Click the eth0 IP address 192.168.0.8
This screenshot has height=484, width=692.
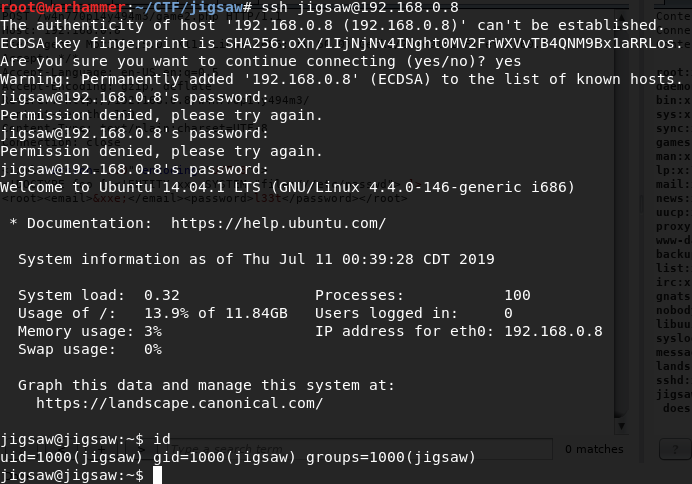(x=553, y=331)
